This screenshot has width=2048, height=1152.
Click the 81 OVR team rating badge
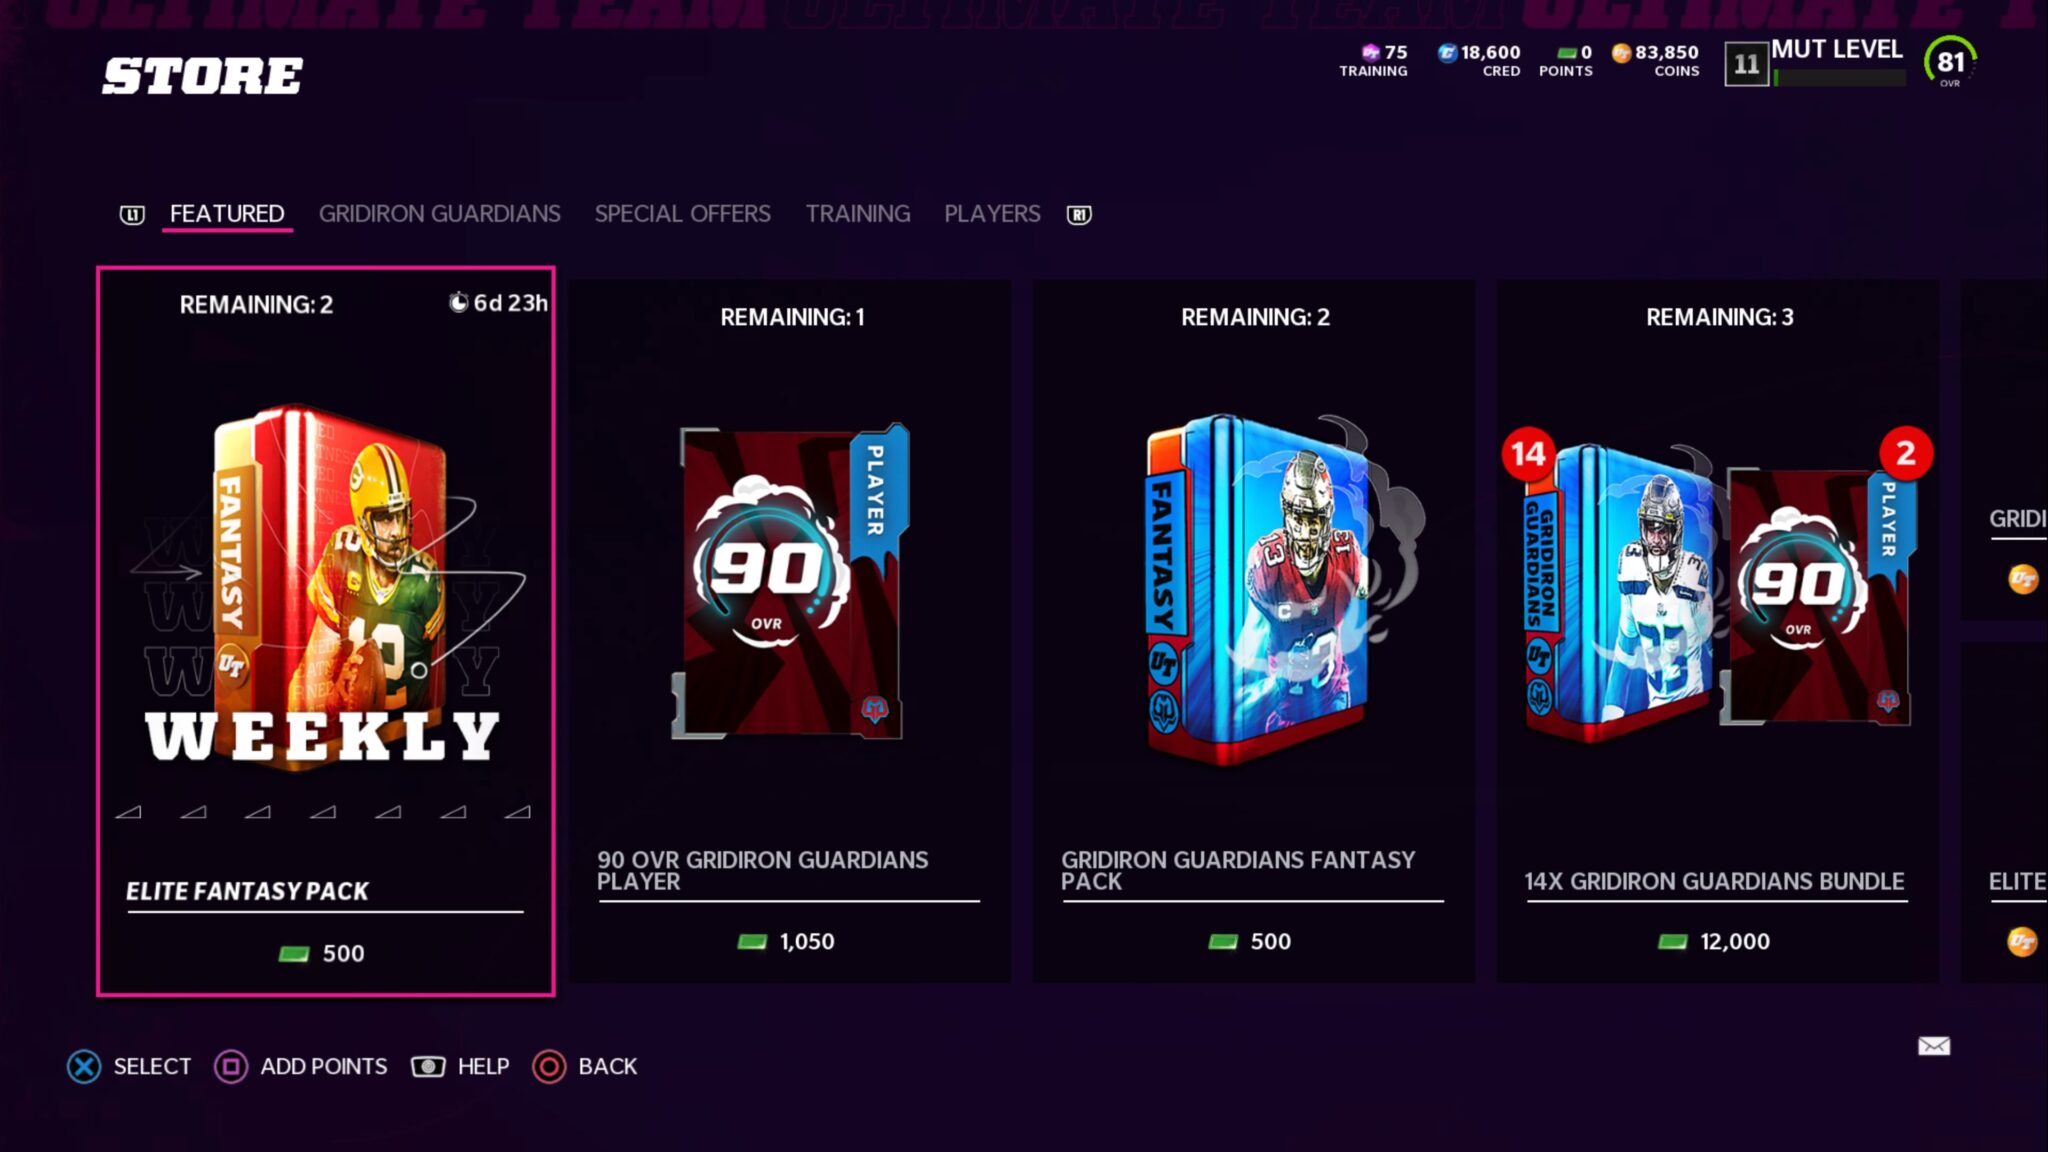coord(1950,62)
